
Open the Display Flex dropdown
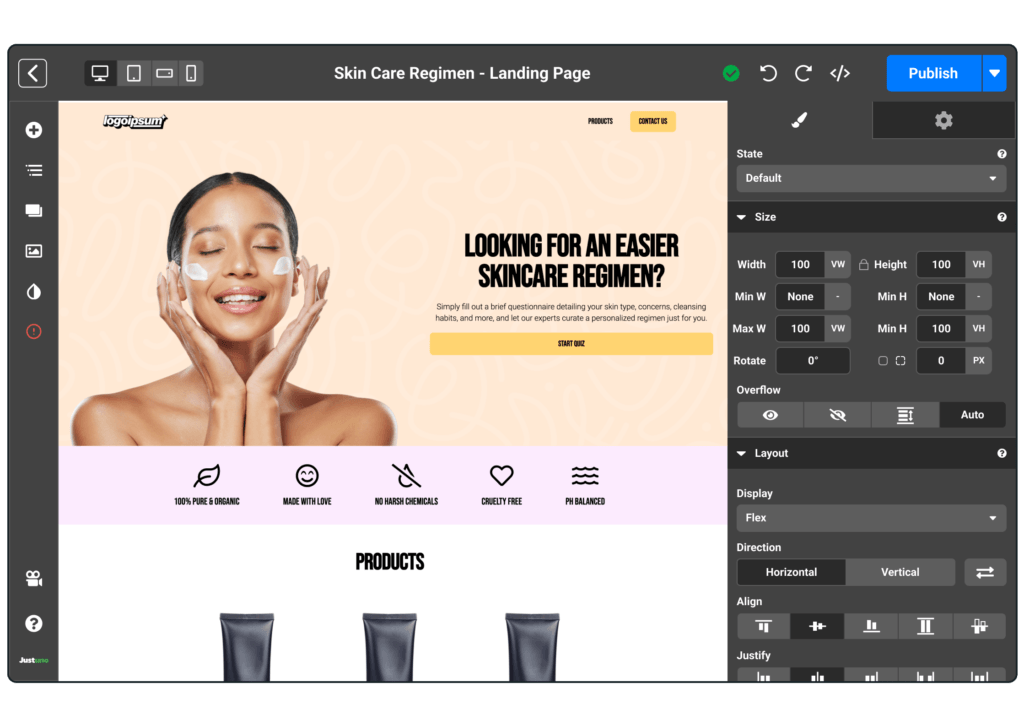click(870, 518)
